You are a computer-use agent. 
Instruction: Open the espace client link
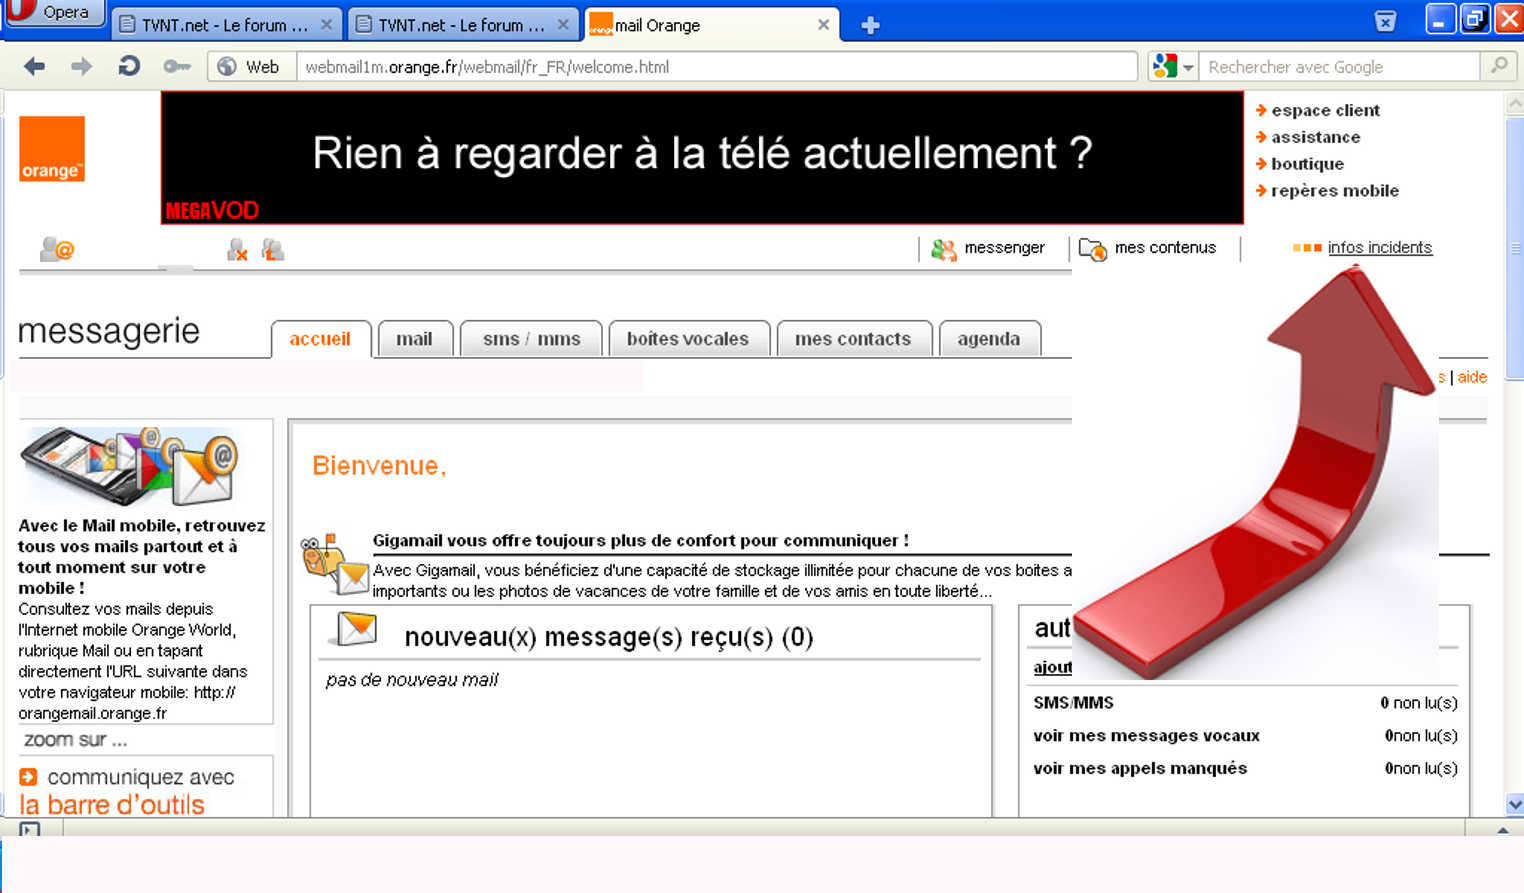[x=1325, y=110]
